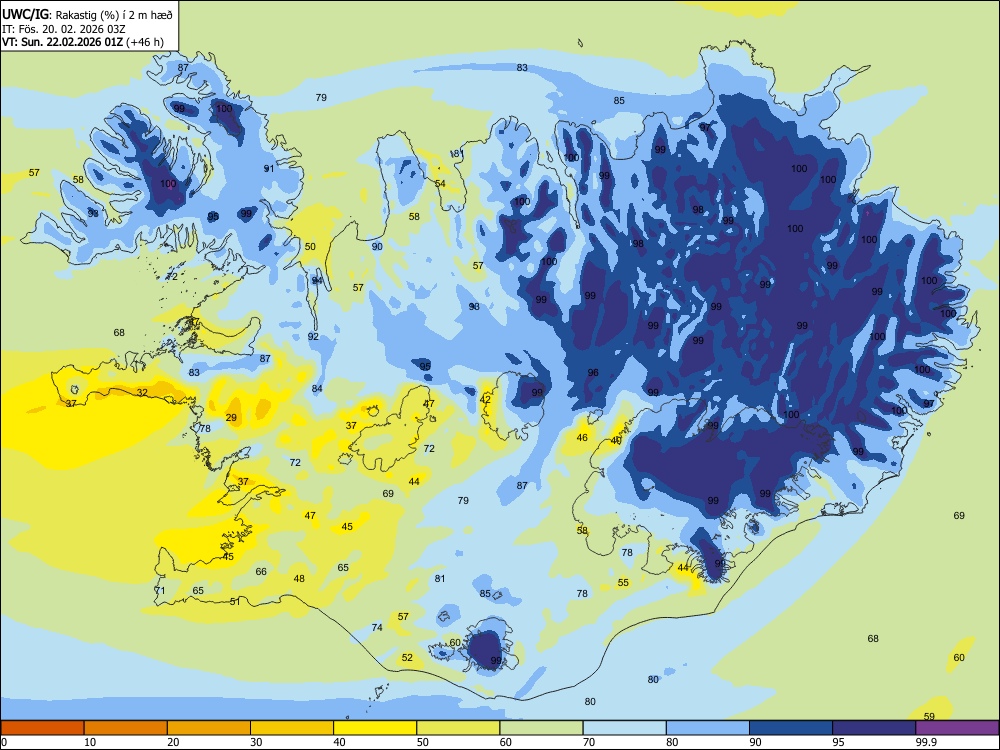The width and height of the screenshot is (1000, 750).
Task: Click the title text 'Rakastig (%) í 2 m hæð'
Action: click(x=114, y=15)
